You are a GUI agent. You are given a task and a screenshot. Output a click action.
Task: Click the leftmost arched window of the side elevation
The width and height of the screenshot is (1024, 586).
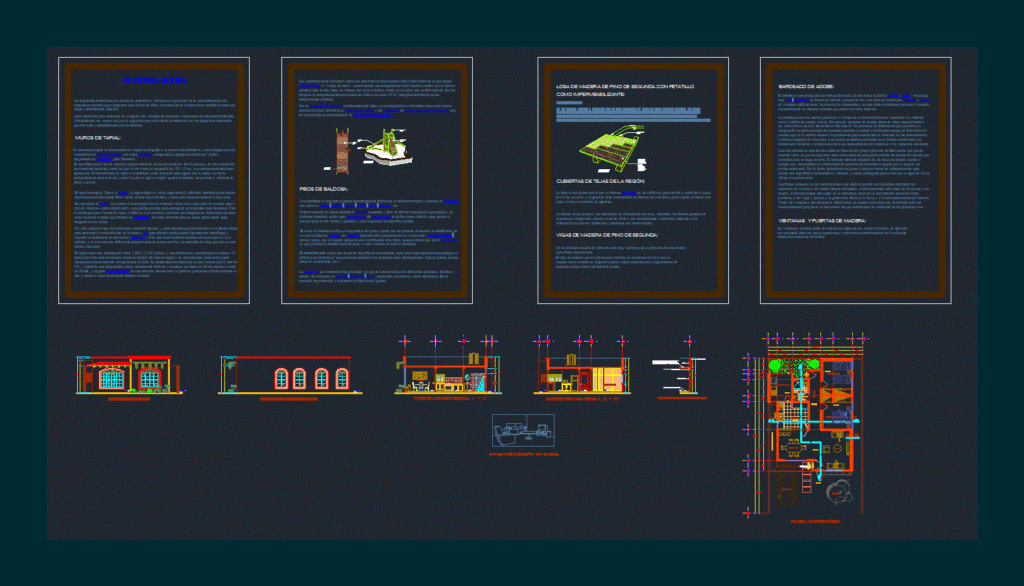click(281, 378)
